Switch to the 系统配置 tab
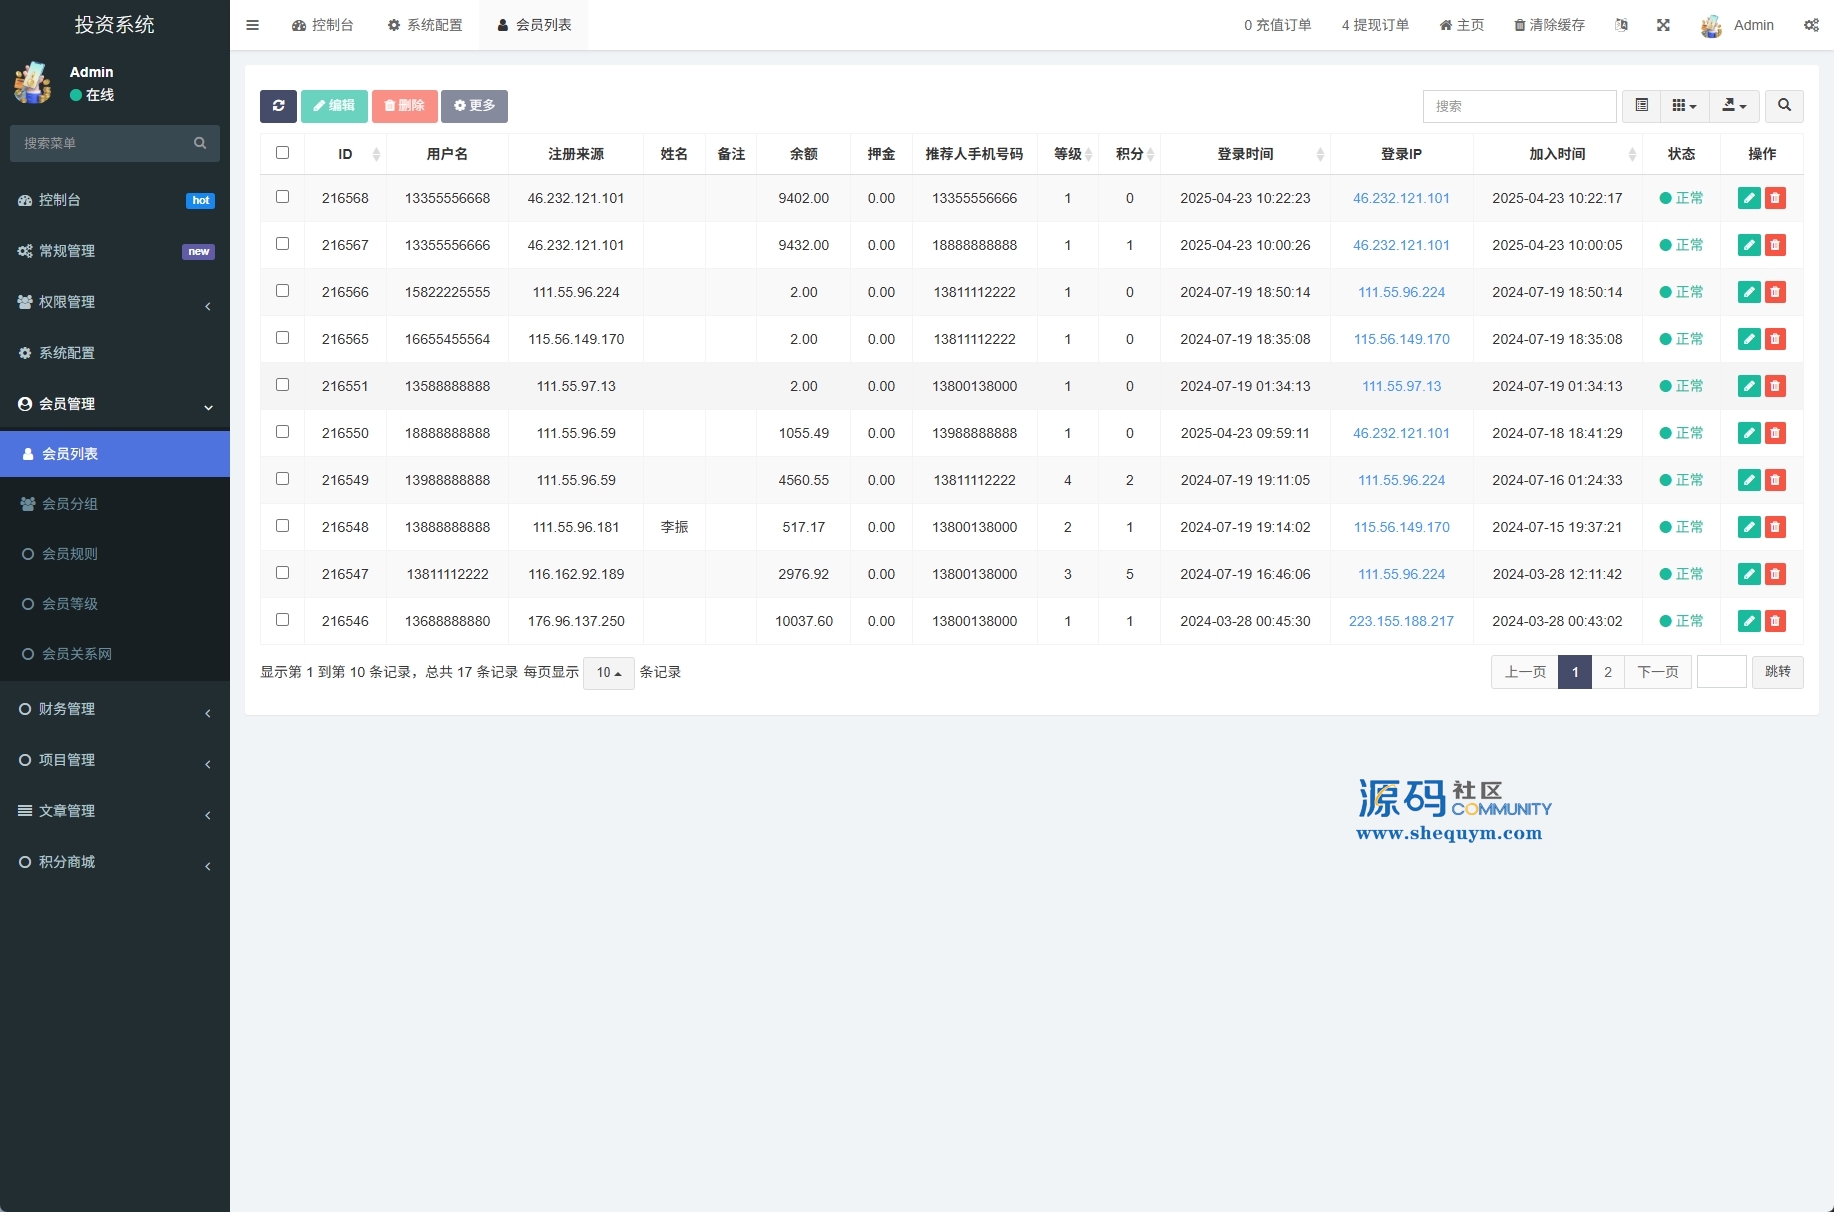Image resolution: width=1834 pixels, height=1212 pixels. click(x=425, y=25)
